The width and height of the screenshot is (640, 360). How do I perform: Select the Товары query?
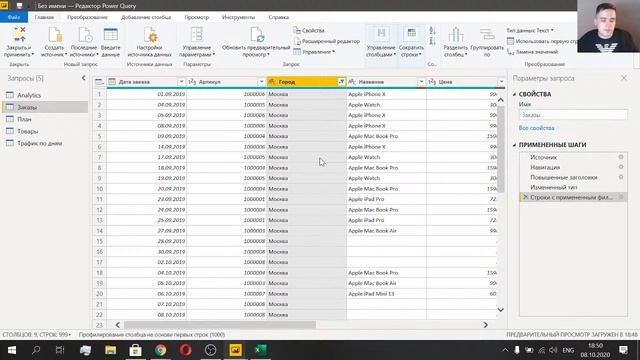coord(45,131)
